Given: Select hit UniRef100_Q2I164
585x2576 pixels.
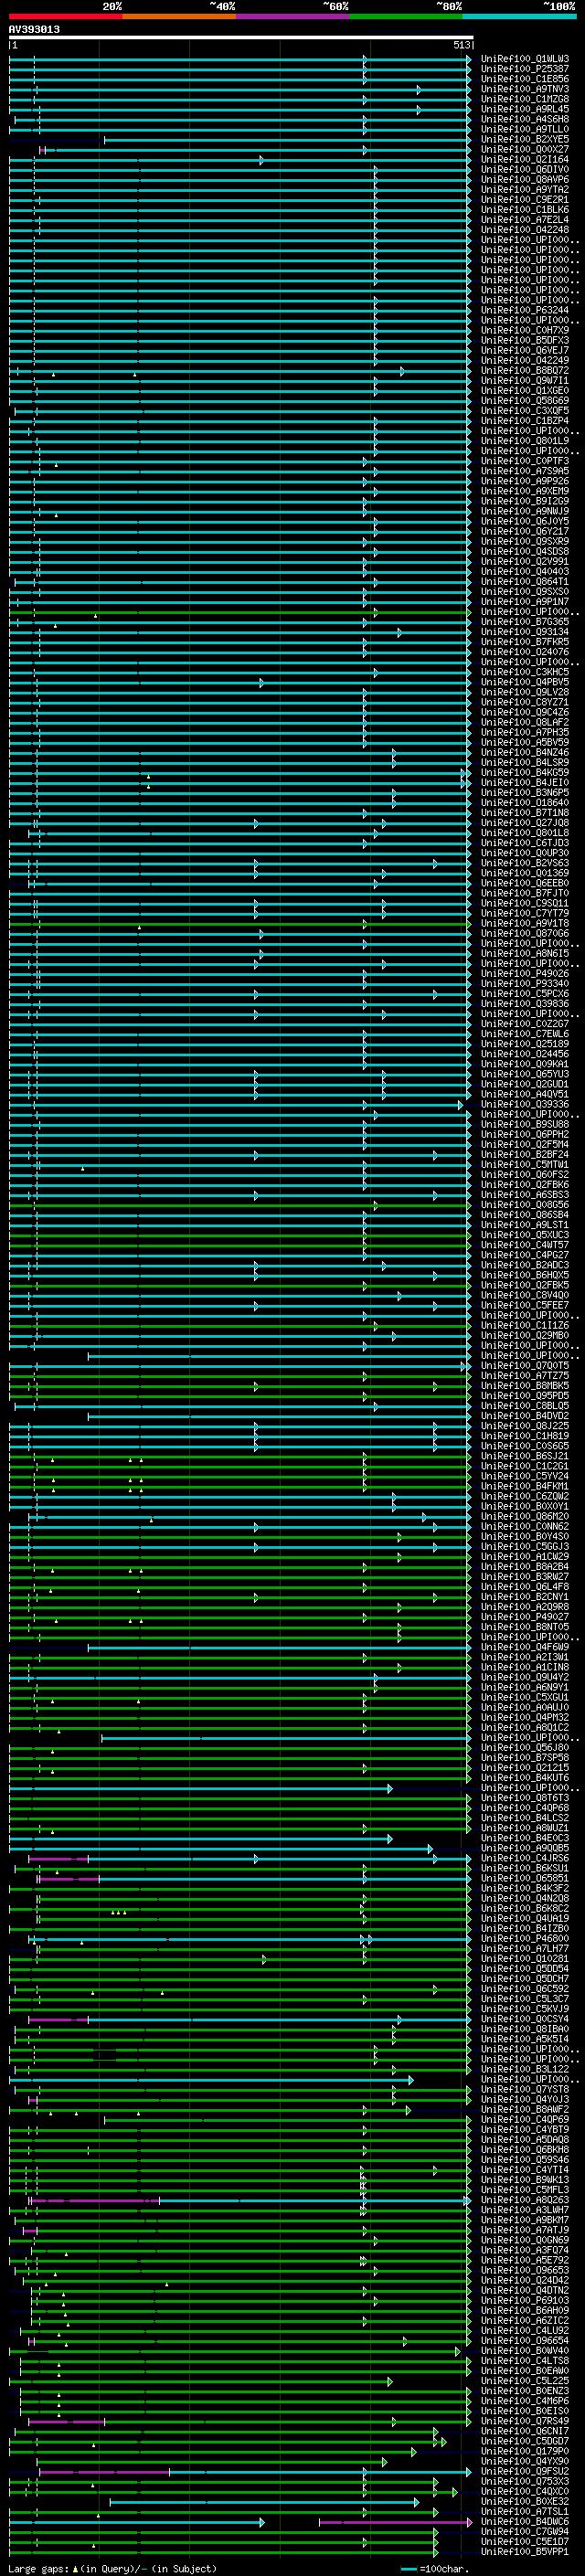Looking at the screenshot, I should 525,159.
